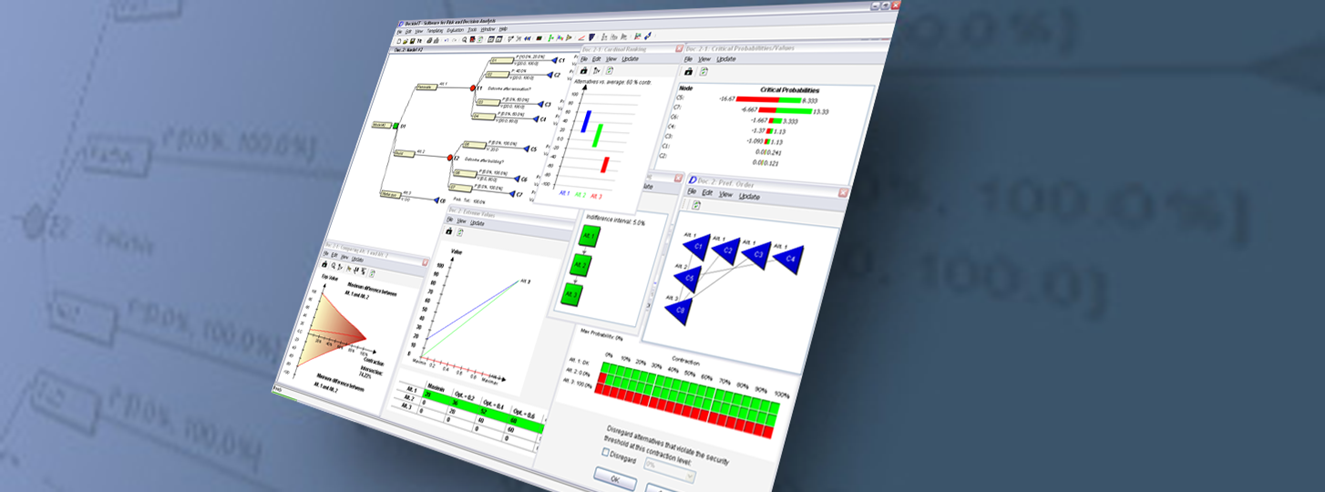
Task: Click the lock icon in Critical Probabilities window
Action: (x=688, y=72)
